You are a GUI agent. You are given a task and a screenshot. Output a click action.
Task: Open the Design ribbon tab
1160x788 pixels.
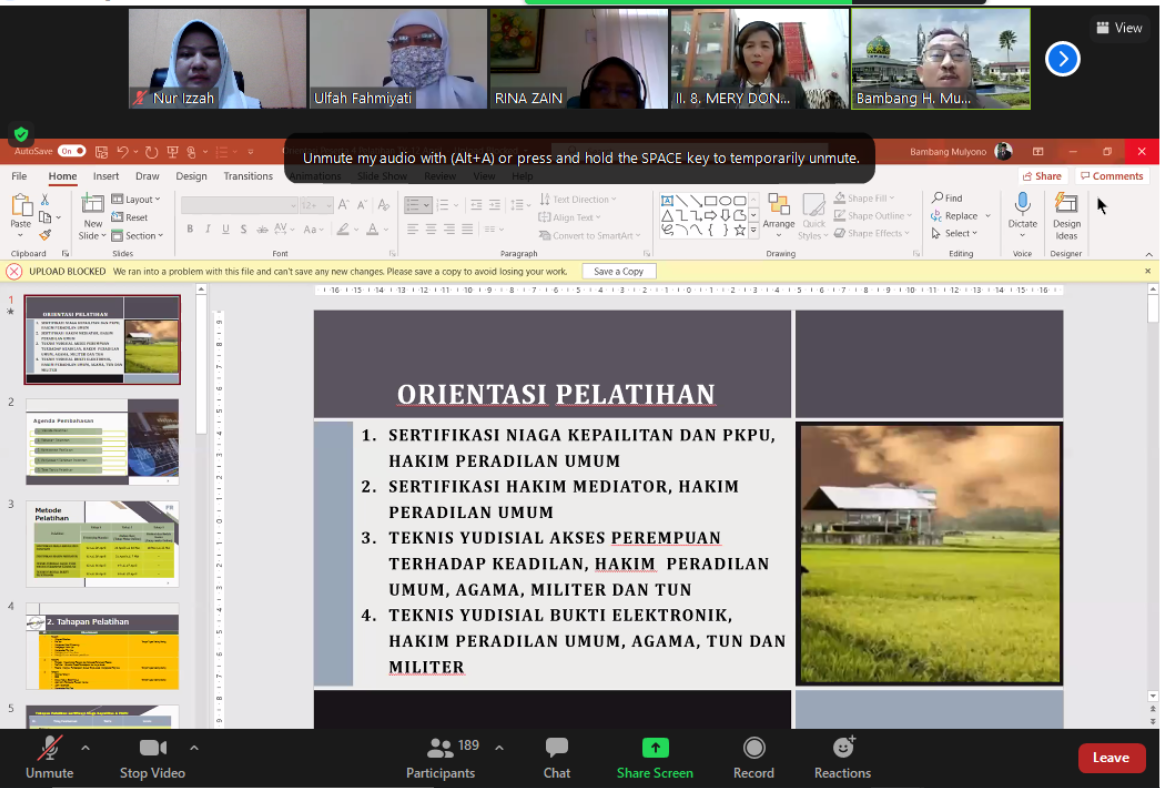pyautogui.click(x=191, y=176)
